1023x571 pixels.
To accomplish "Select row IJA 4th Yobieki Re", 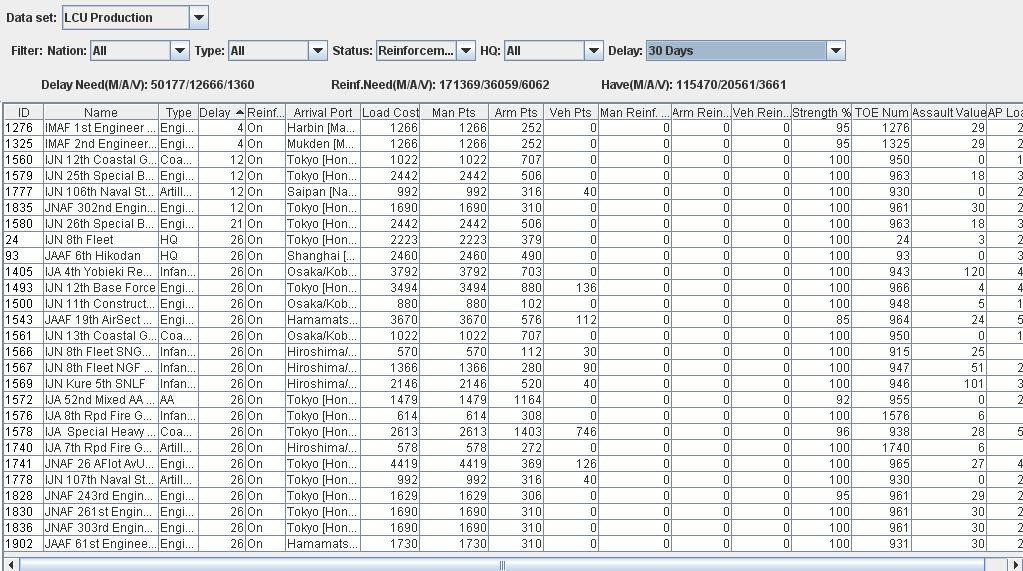I will point(512,271).
